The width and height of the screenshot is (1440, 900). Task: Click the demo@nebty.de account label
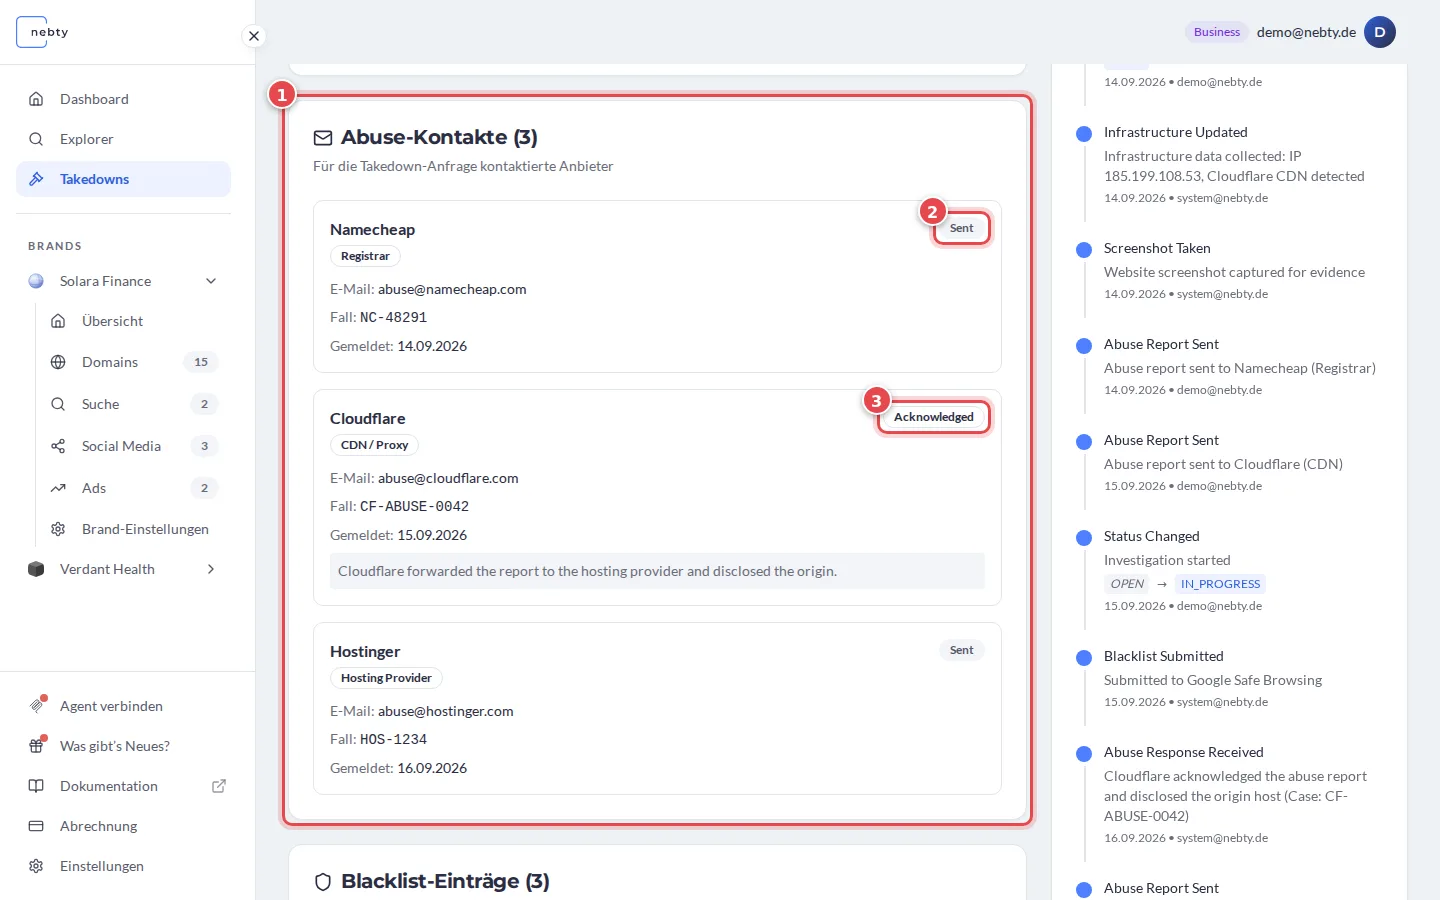click(x=1306, y=32)
